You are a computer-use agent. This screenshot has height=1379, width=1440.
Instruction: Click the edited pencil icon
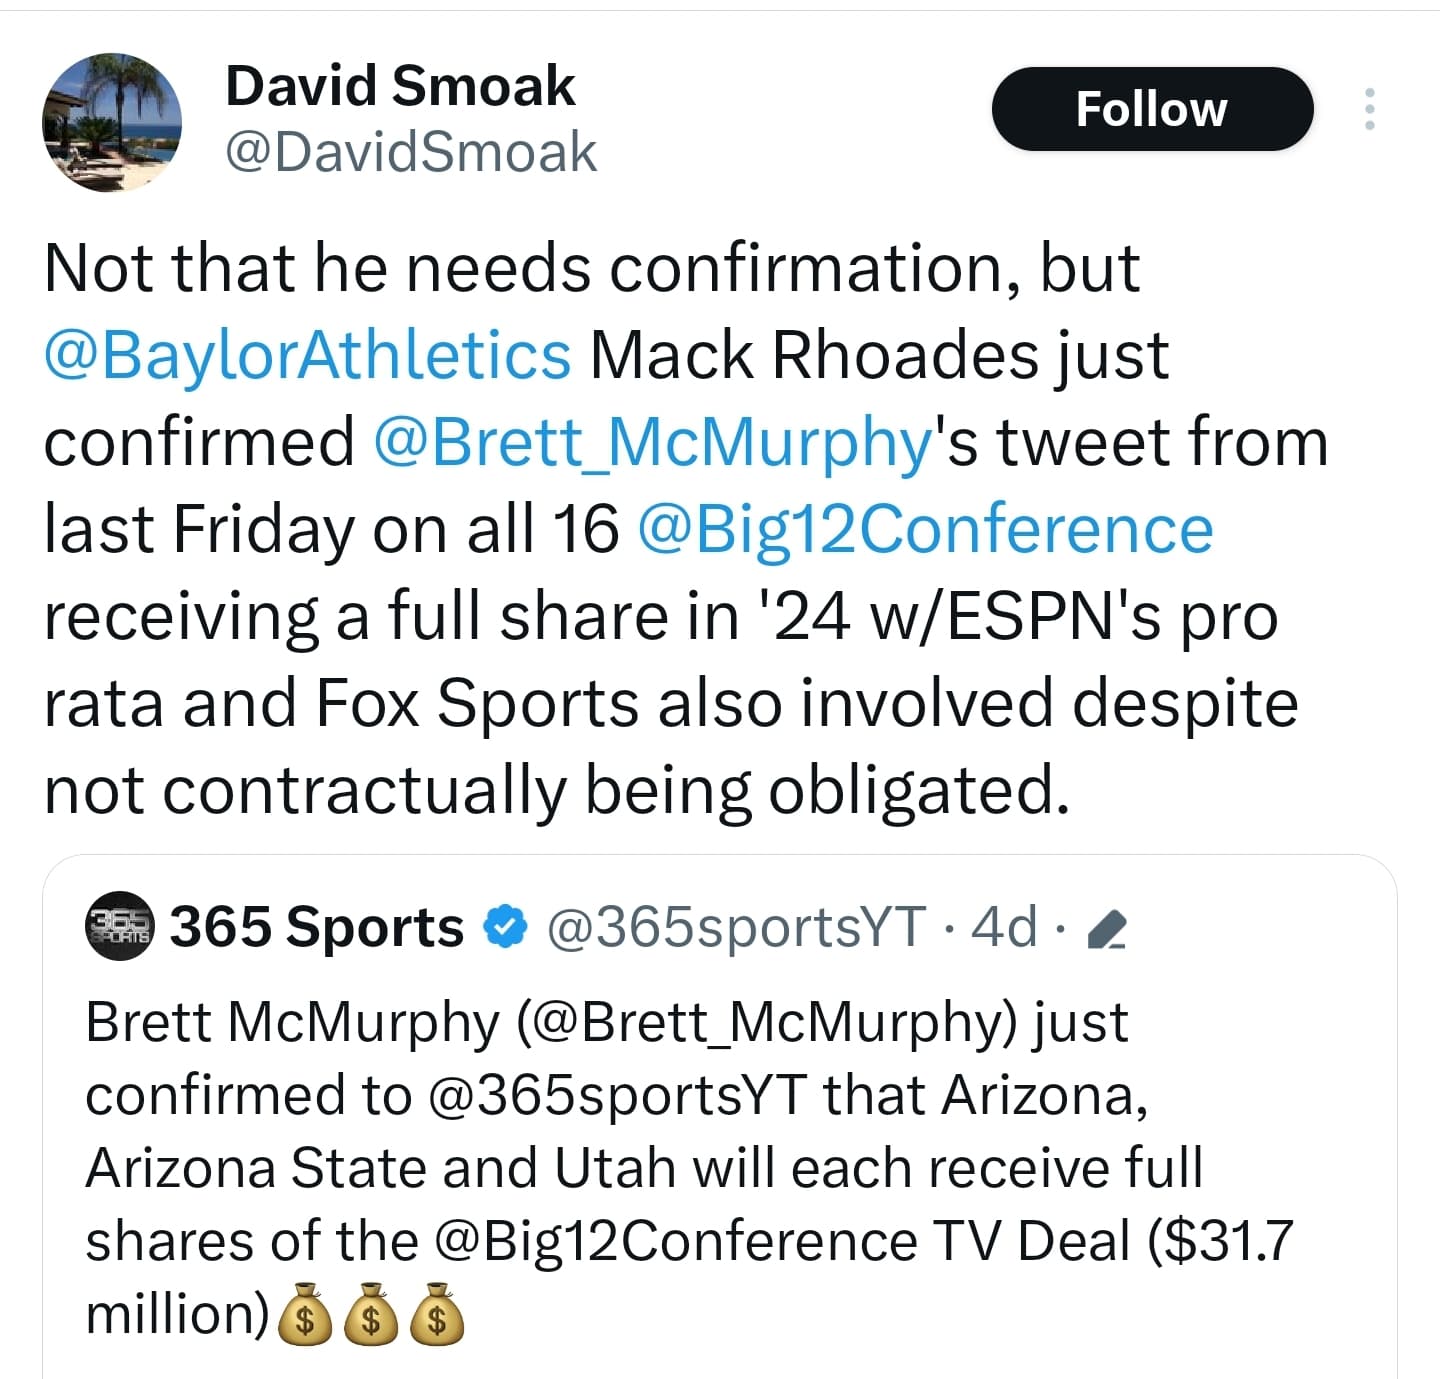1106,930
